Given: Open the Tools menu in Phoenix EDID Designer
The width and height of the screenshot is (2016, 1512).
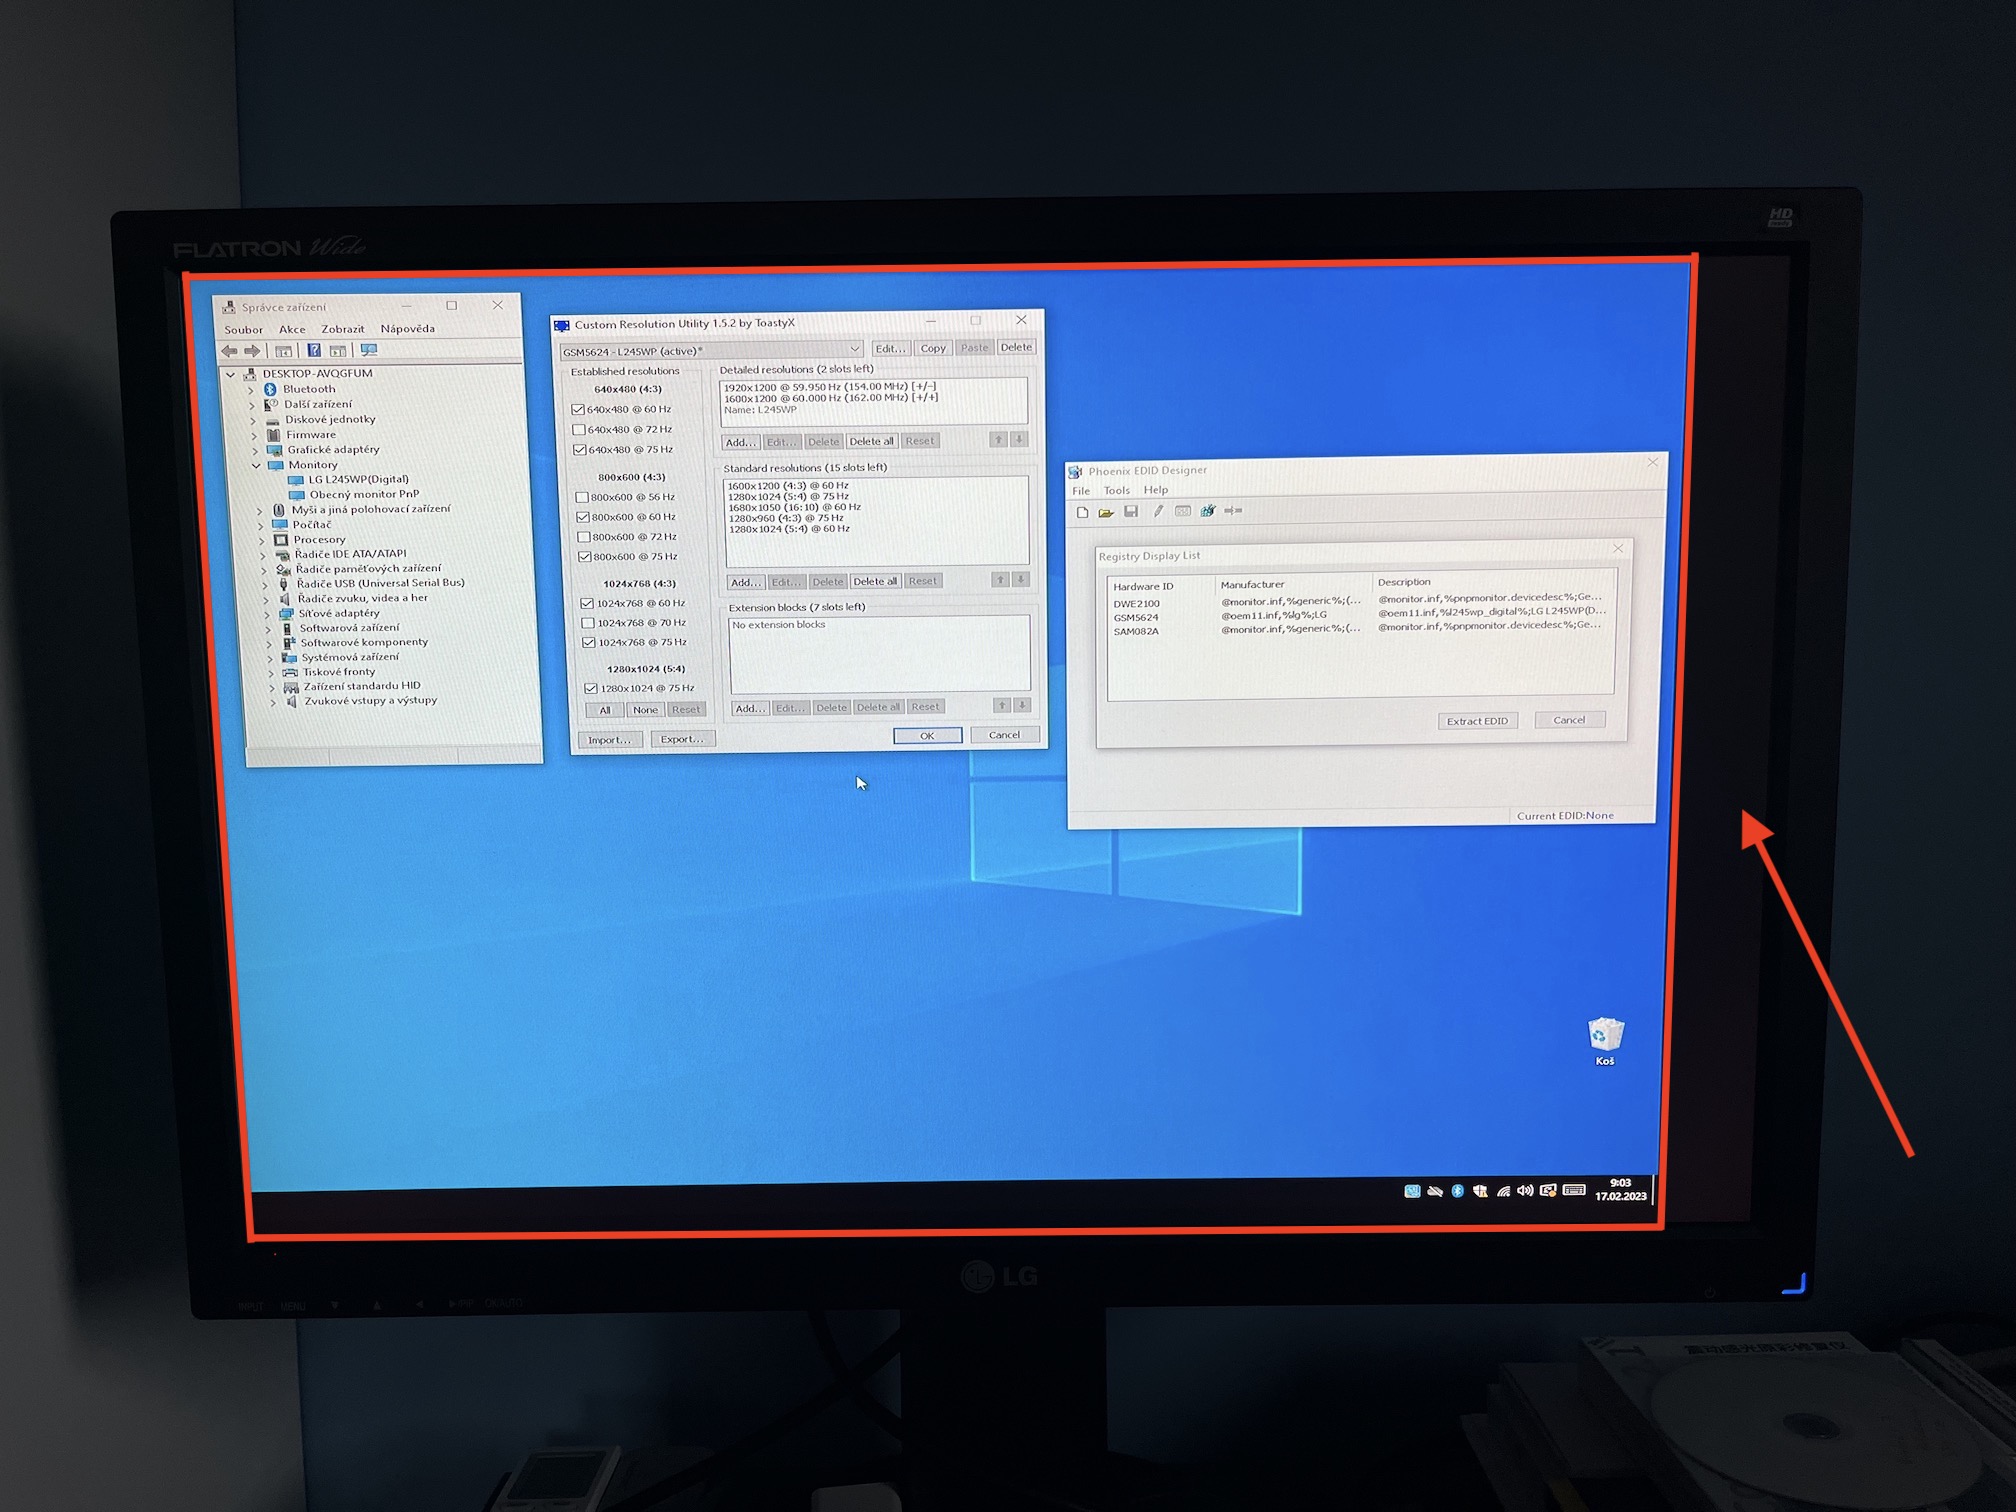Looking at the screenshot, I should pyautogui.click(x=1116, y=491).
